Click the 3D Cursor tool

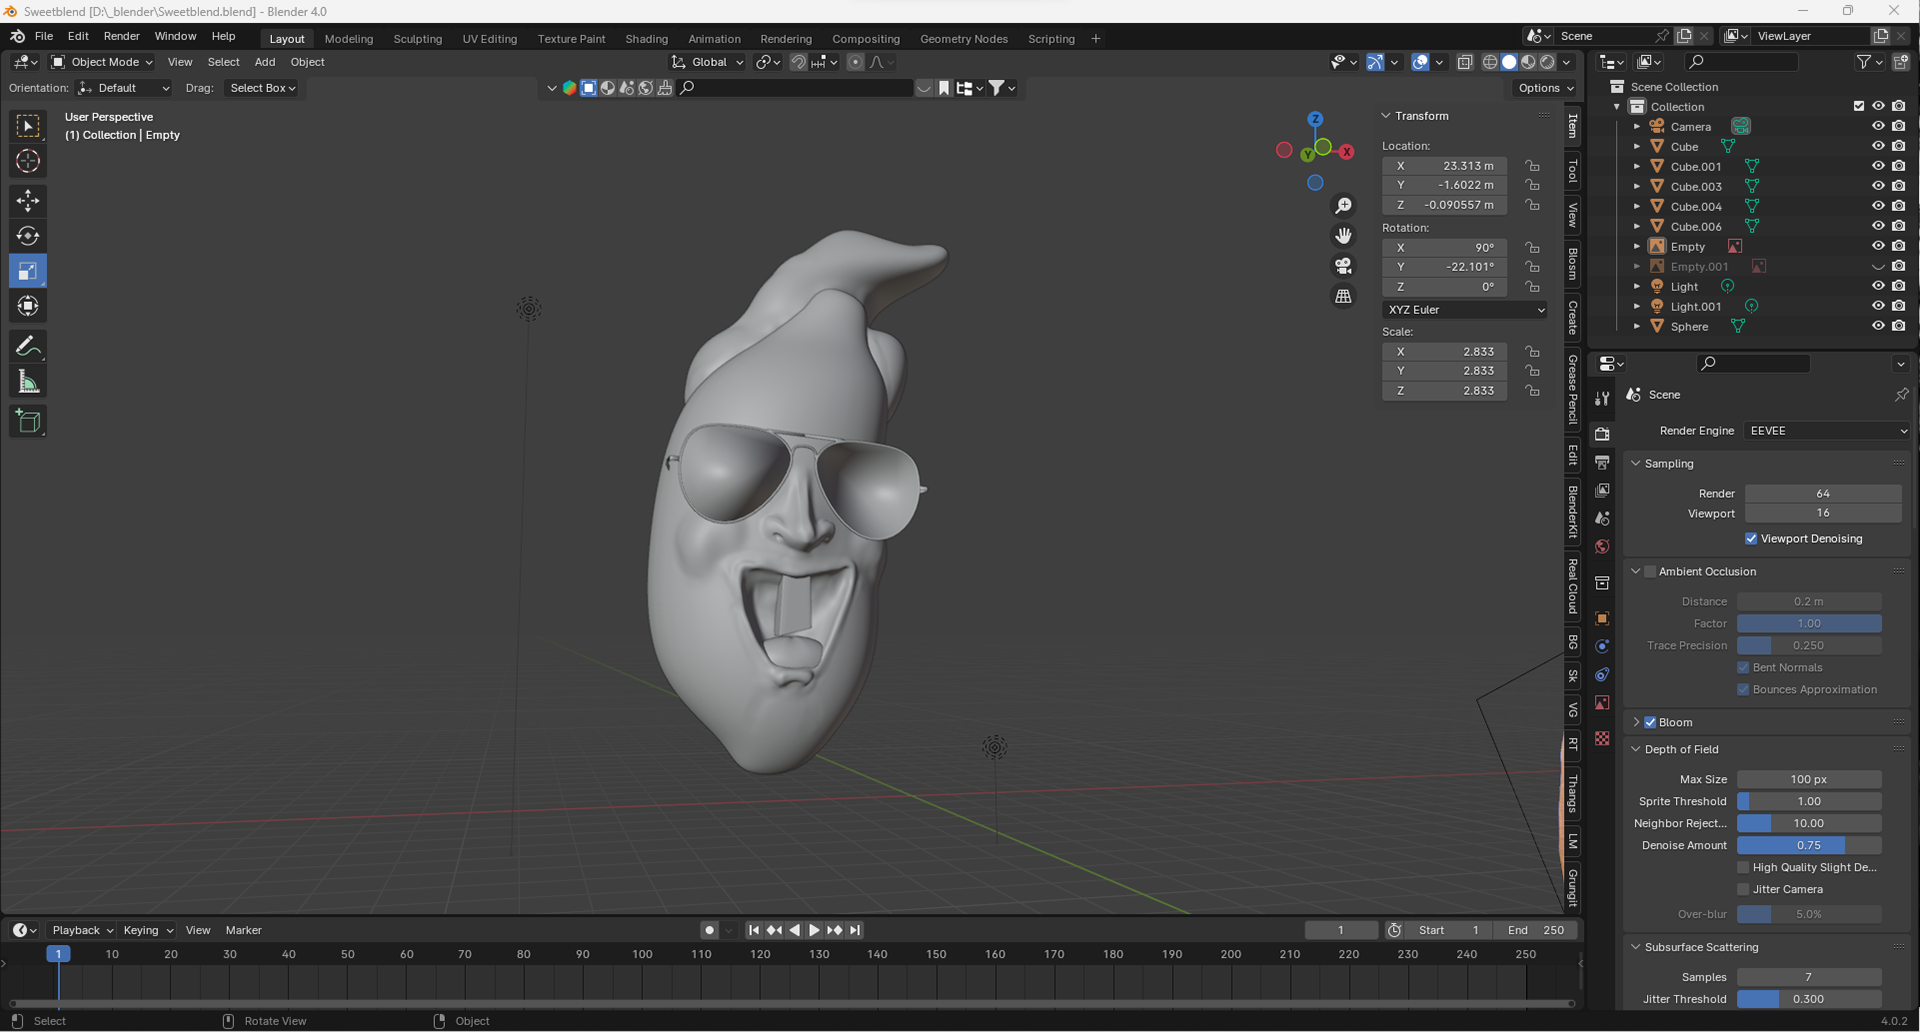coord(28,161)
